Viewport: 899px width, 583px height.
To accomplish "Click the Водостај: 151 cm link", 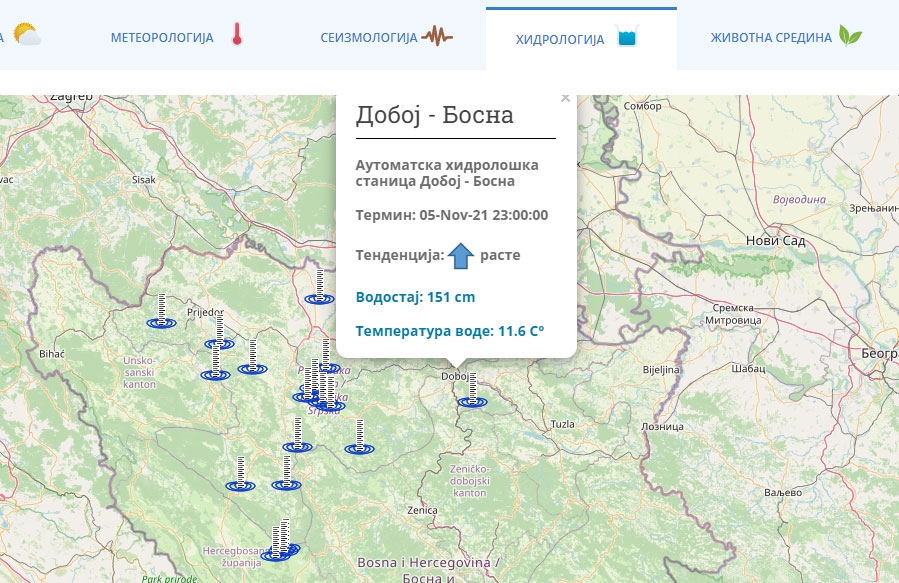I will coord(416,296).
